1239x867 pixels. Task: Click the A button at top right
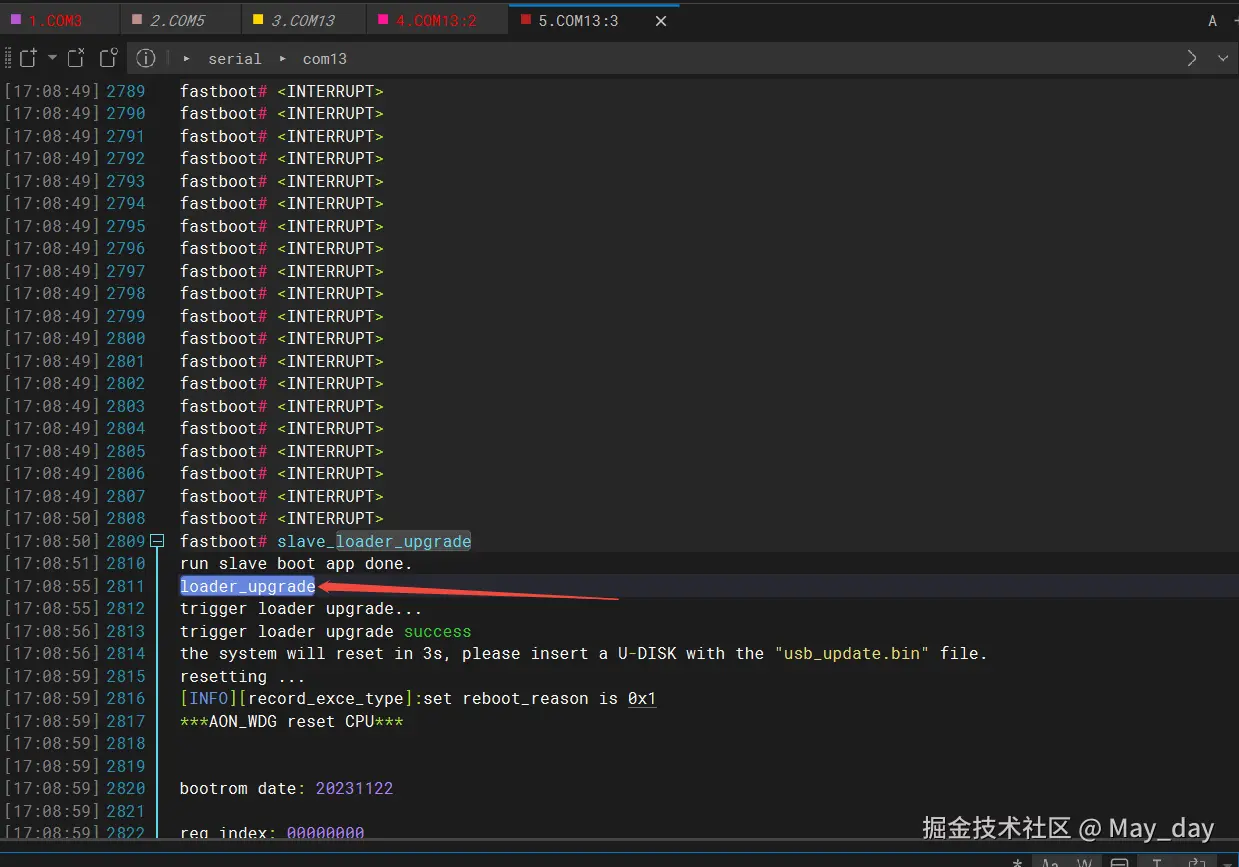[1212, 21]
